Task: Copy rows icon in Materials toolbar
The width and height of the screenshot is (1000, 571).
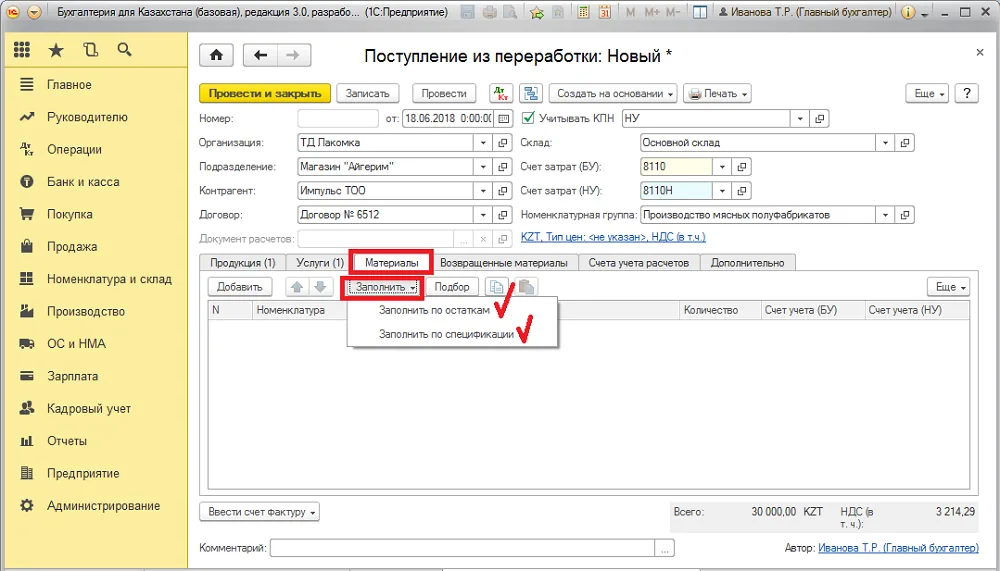Action: [497, 287]
